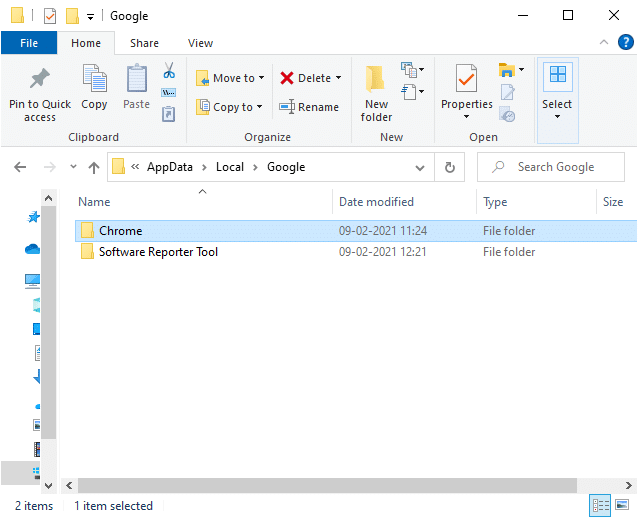Open the Easy access dropdown
The width and height of the screenshot is (638, 518).
point(413,92)
